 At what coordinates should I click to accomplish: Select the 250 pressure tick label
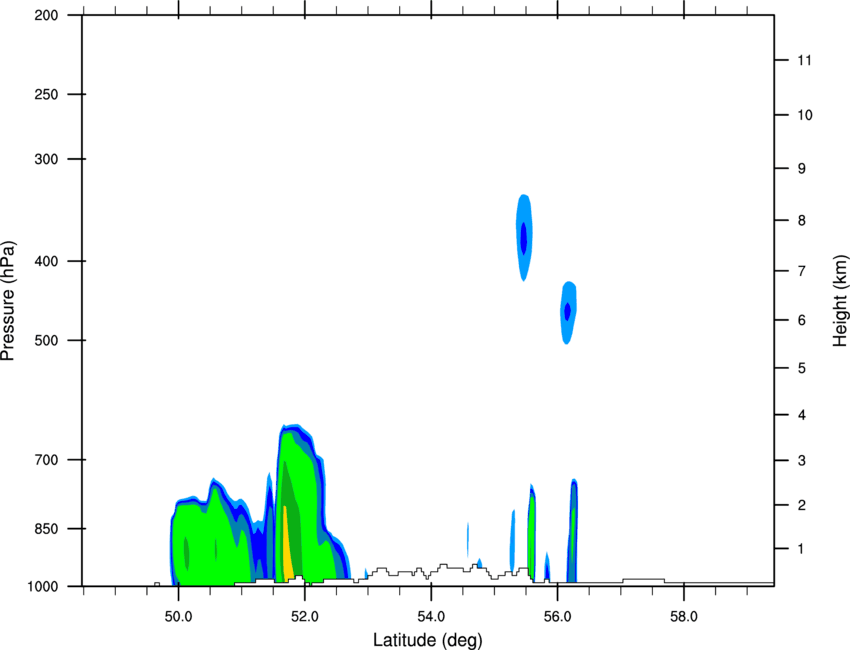[46, 94]
